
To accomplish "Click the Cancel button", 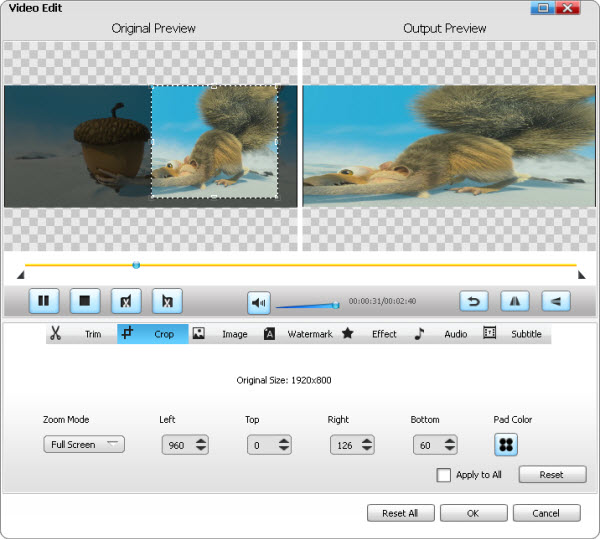I will click(x=546, y=513).
